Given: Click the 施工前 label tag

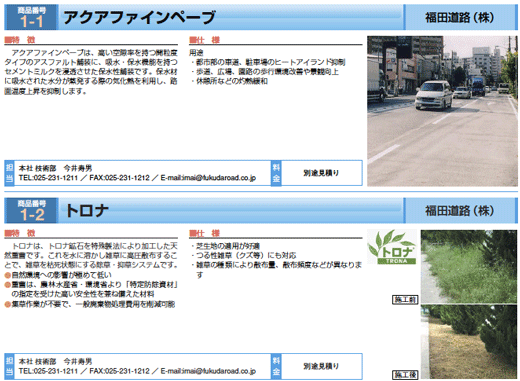Looking at the screenshot, I should pos(405,300).
